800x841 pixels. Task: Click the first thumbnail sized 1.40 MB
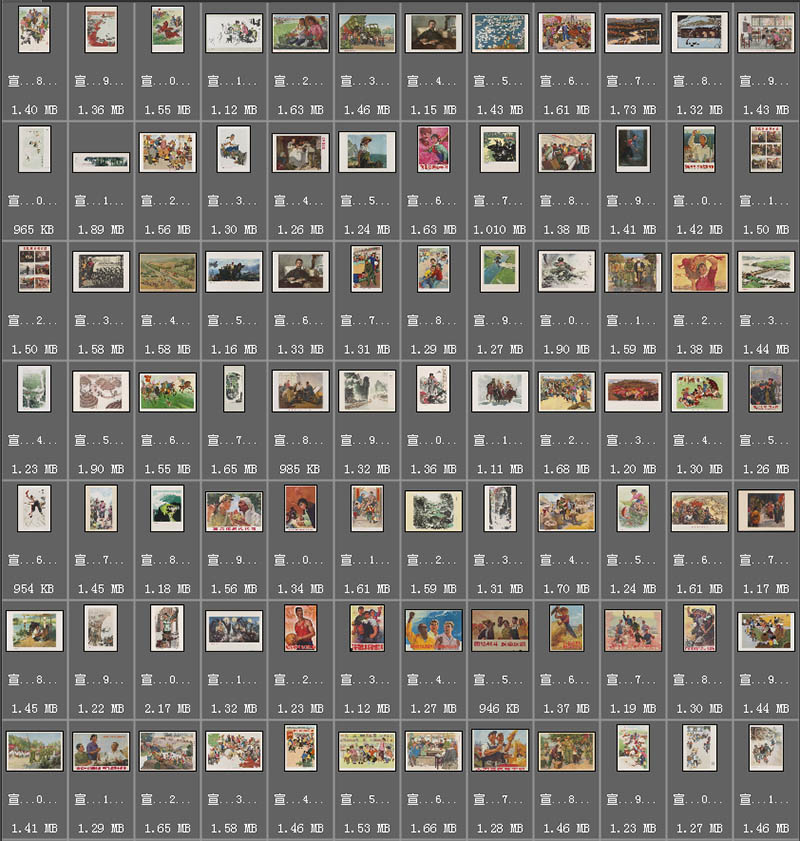click(x=34, y=30)
